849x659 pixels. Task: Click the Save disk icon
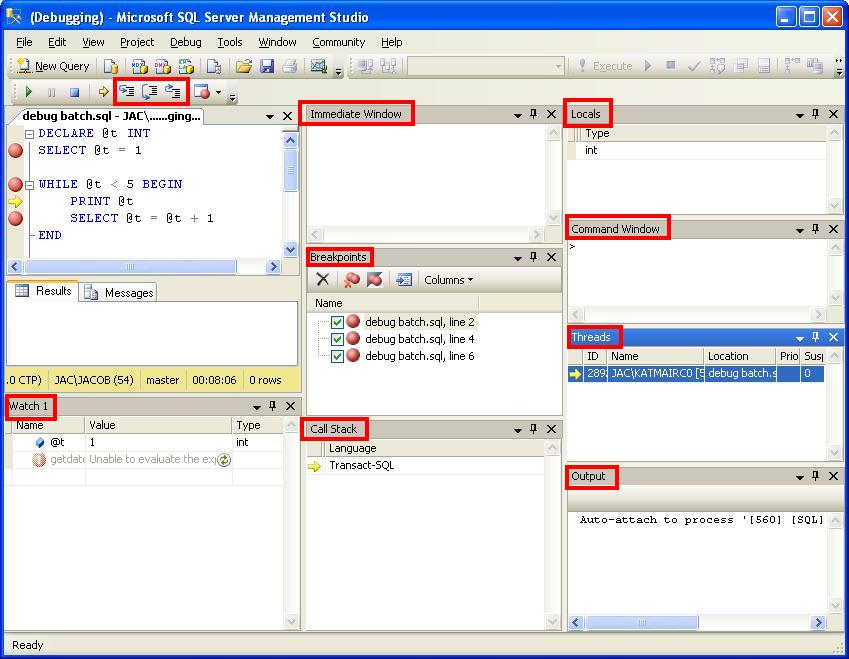click(x=267, y=66)
